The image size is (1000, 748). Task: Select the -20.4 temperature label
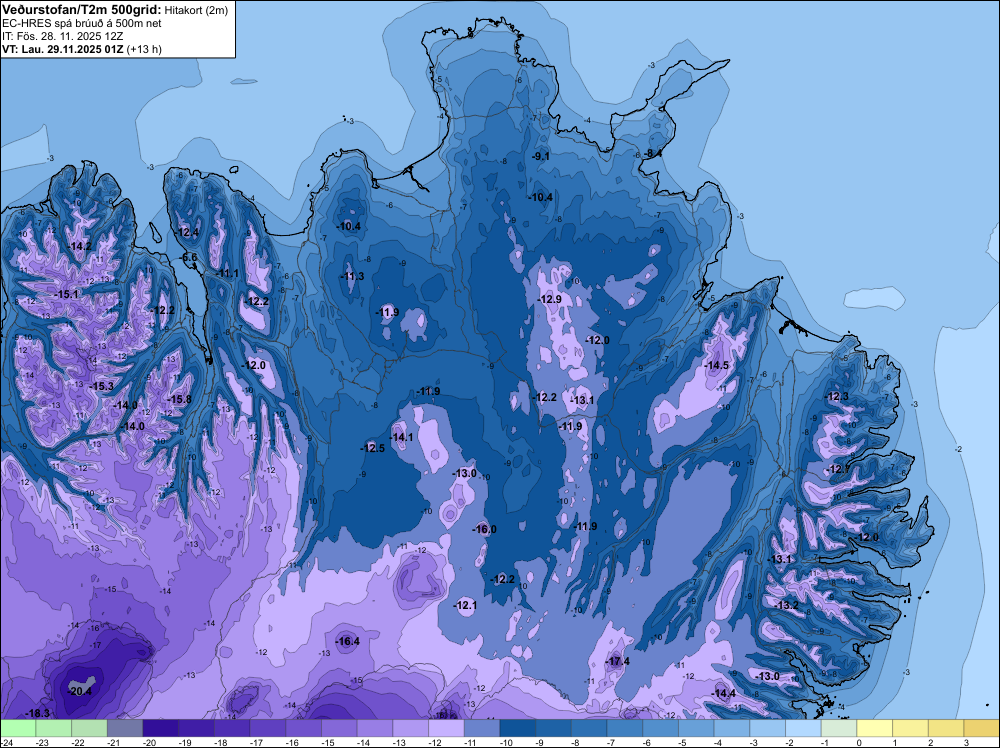point(80,691)
